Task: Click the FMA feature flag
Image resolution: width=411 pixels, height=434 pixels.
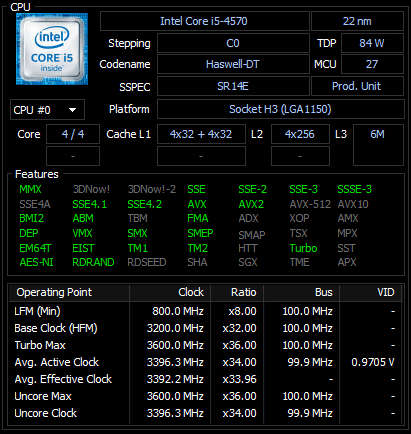Action: point(198,218)
